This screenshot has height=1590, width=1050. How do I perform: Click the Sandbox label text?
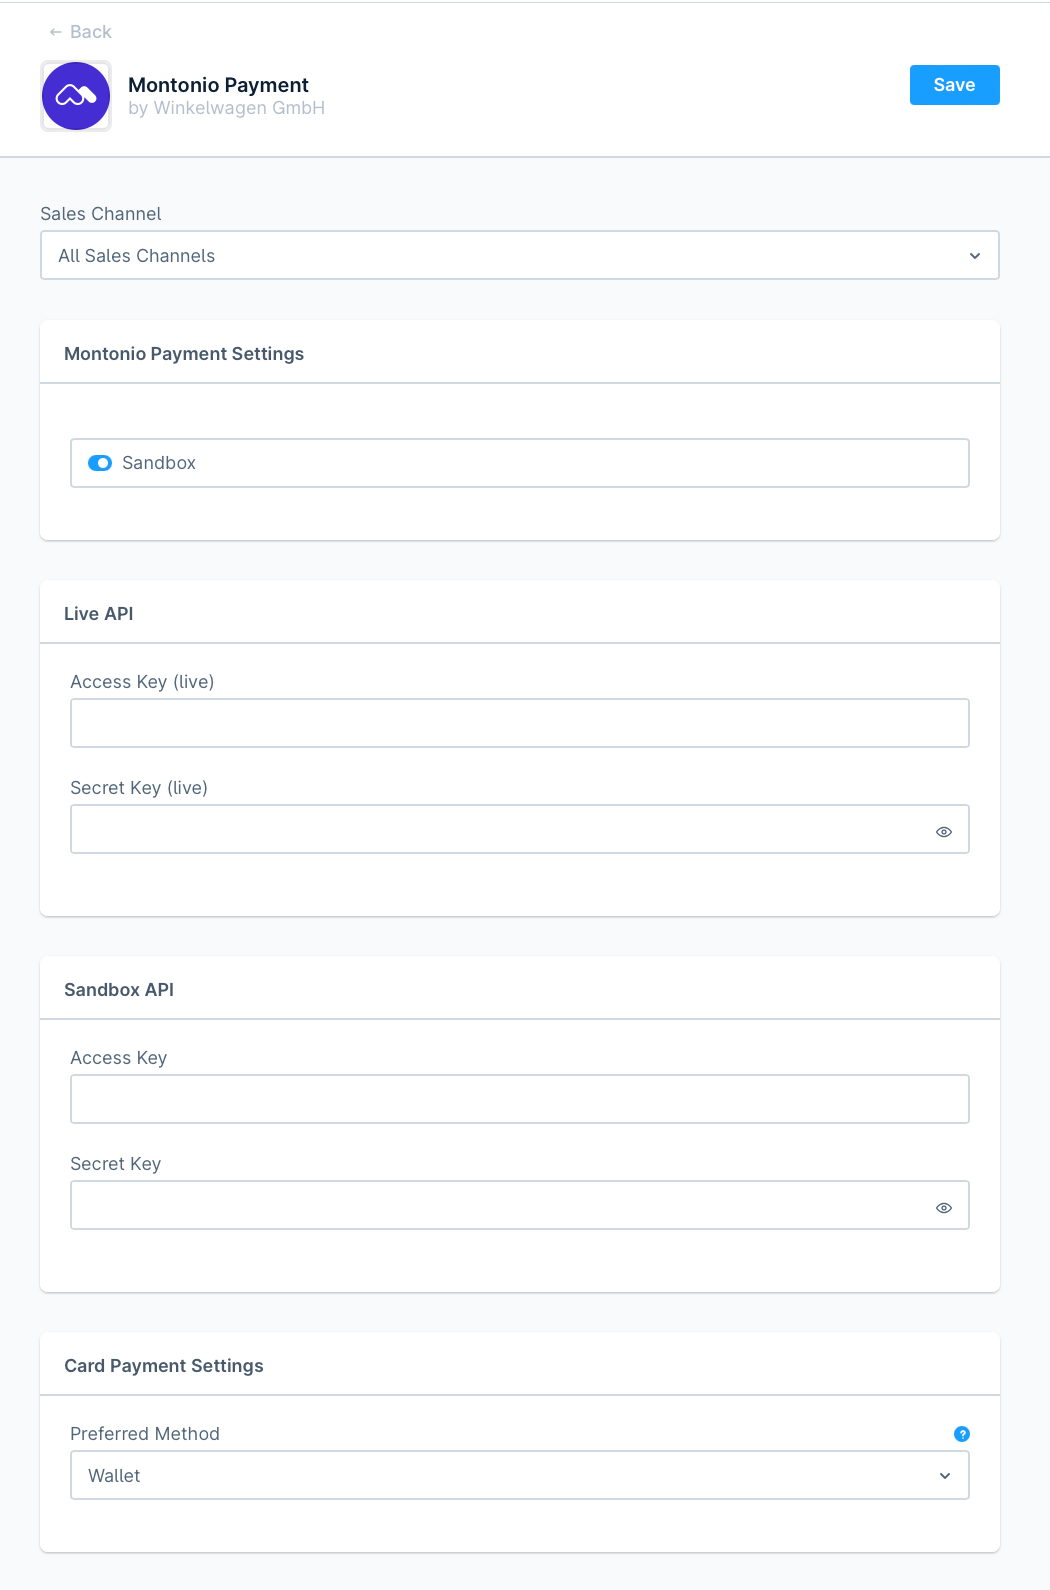click(159, 463)
